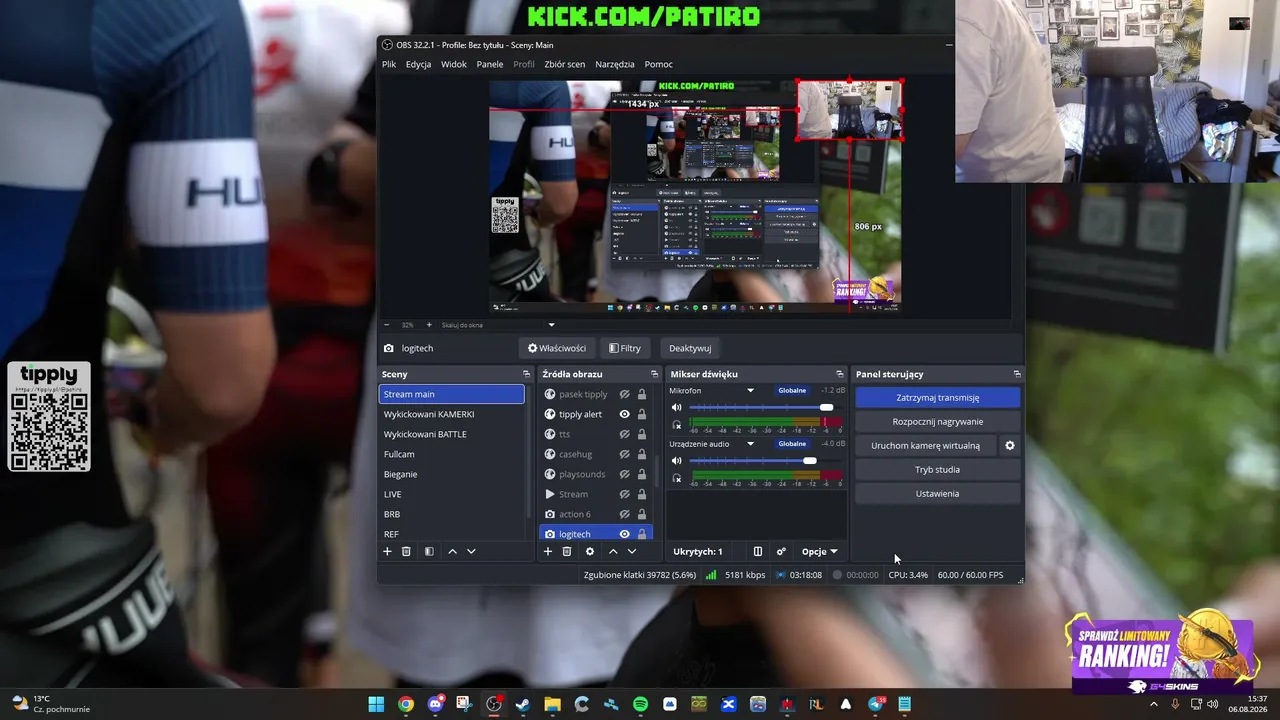Pop out the Sceny dock panel
Screen dimensions: 1280x720
point(526,374)
